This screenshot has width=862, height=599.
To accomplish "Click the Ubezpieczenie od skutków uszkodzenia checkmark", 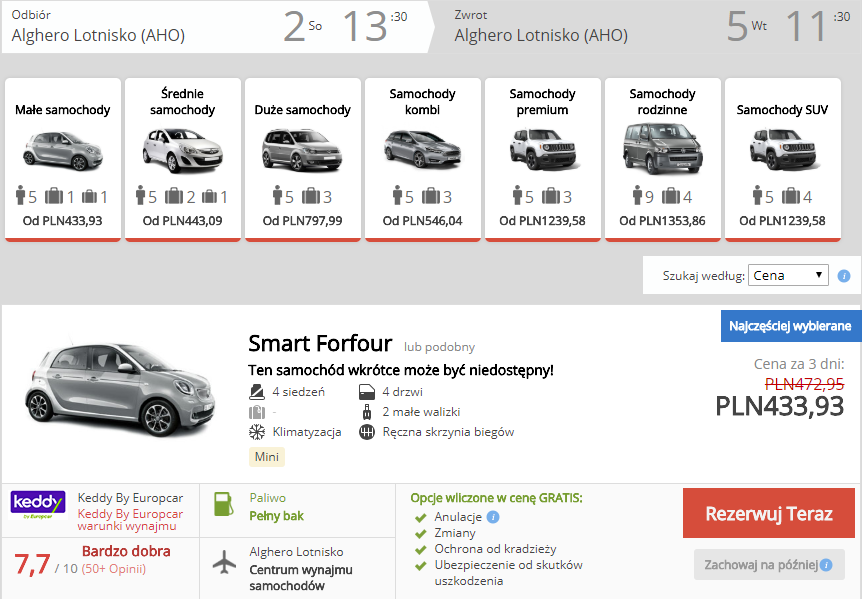I will [421, 565].
